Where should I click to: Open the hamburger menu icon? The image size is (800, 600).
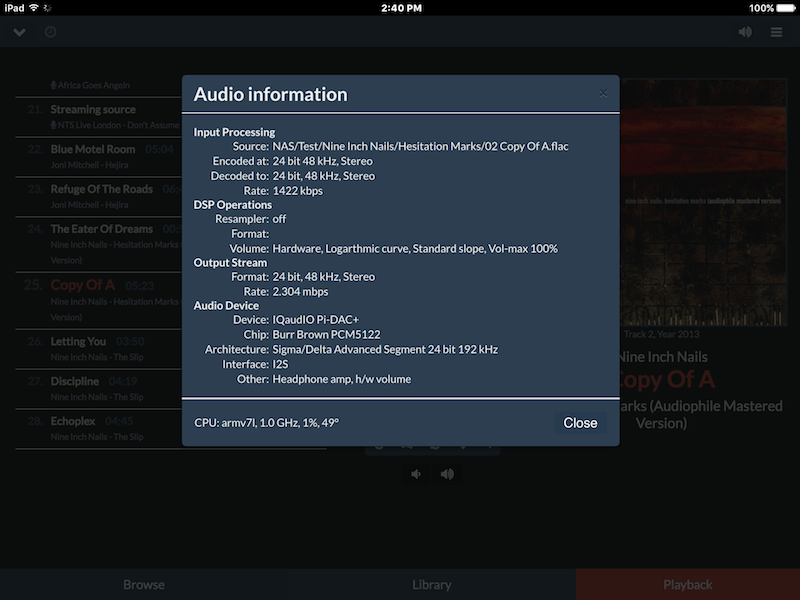click(x=777, y=32)
